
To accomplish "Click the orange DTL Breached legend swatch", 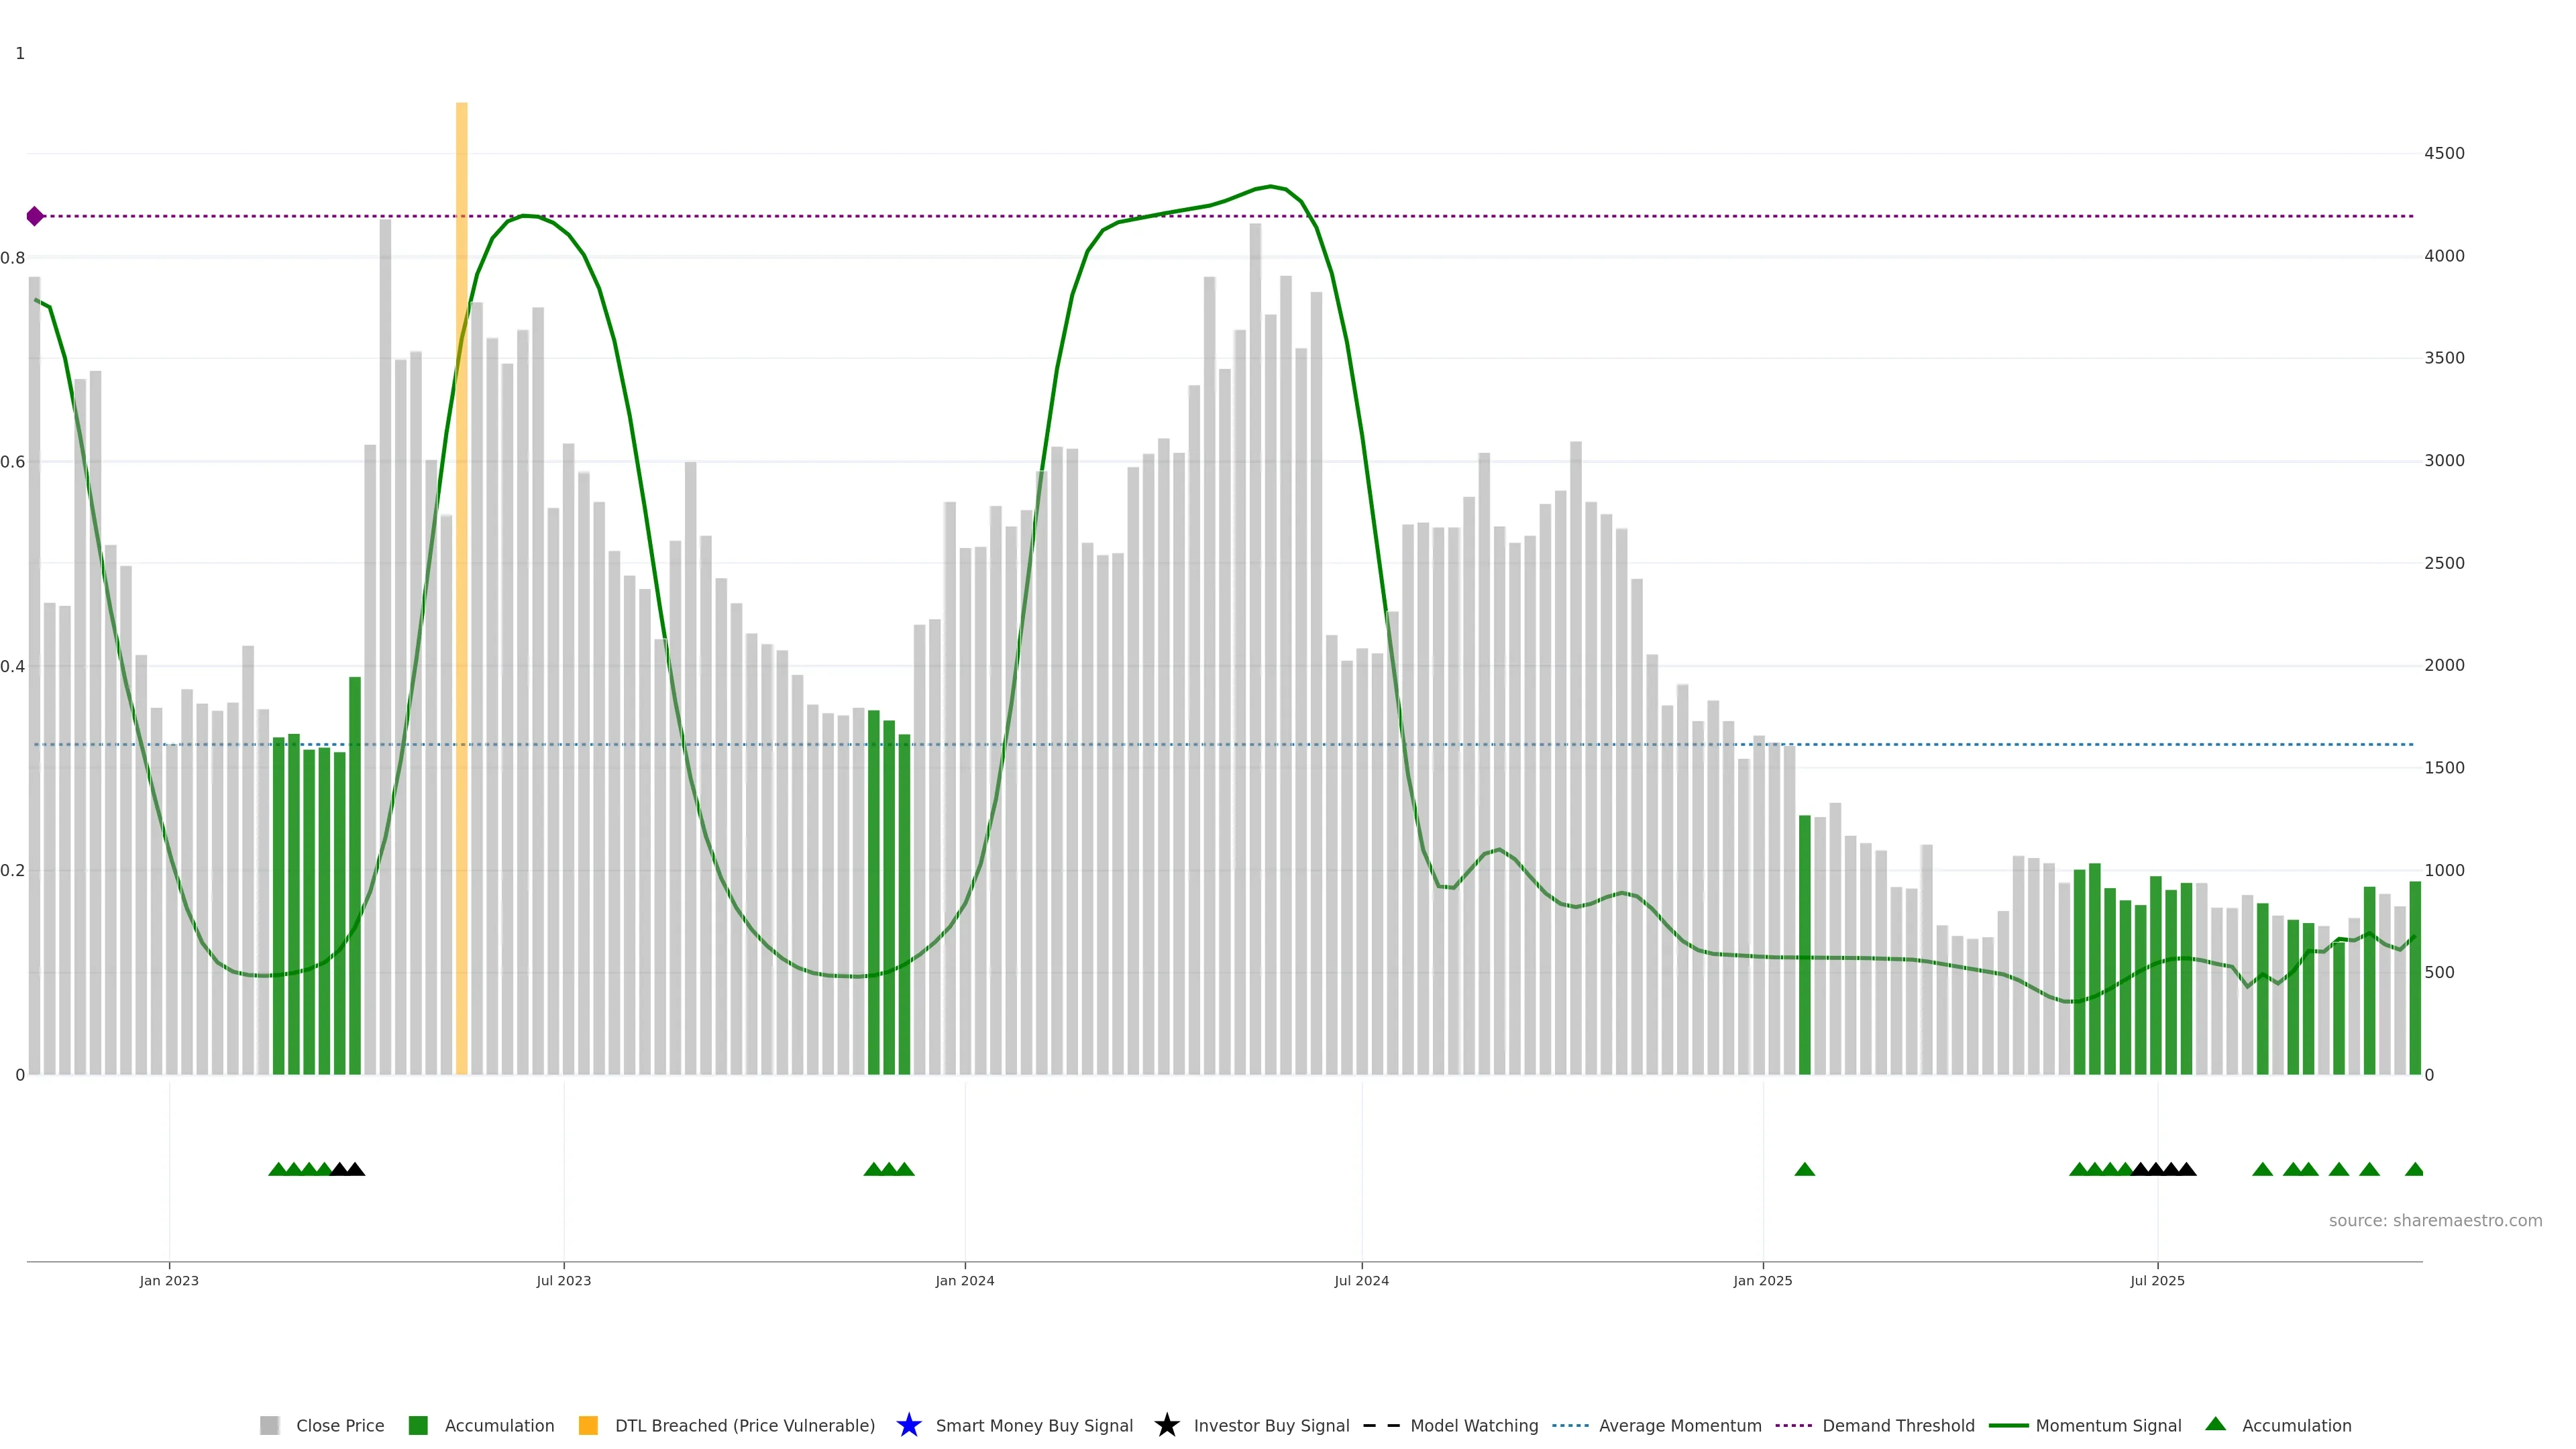I will pyautogui.click(x=588, y=1425).
